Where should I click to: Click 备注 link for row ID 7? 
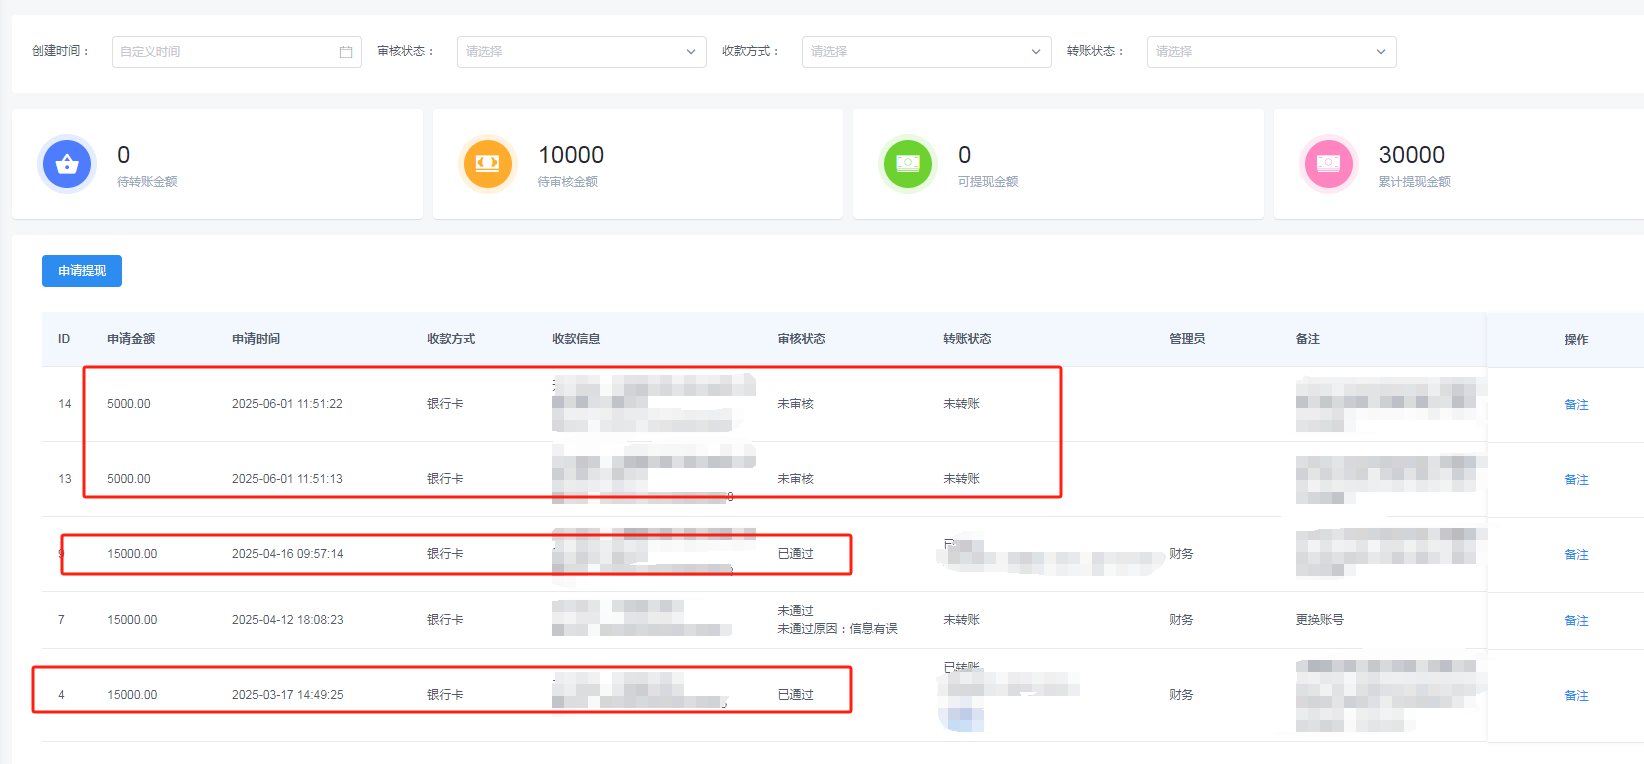[1576, 621]
